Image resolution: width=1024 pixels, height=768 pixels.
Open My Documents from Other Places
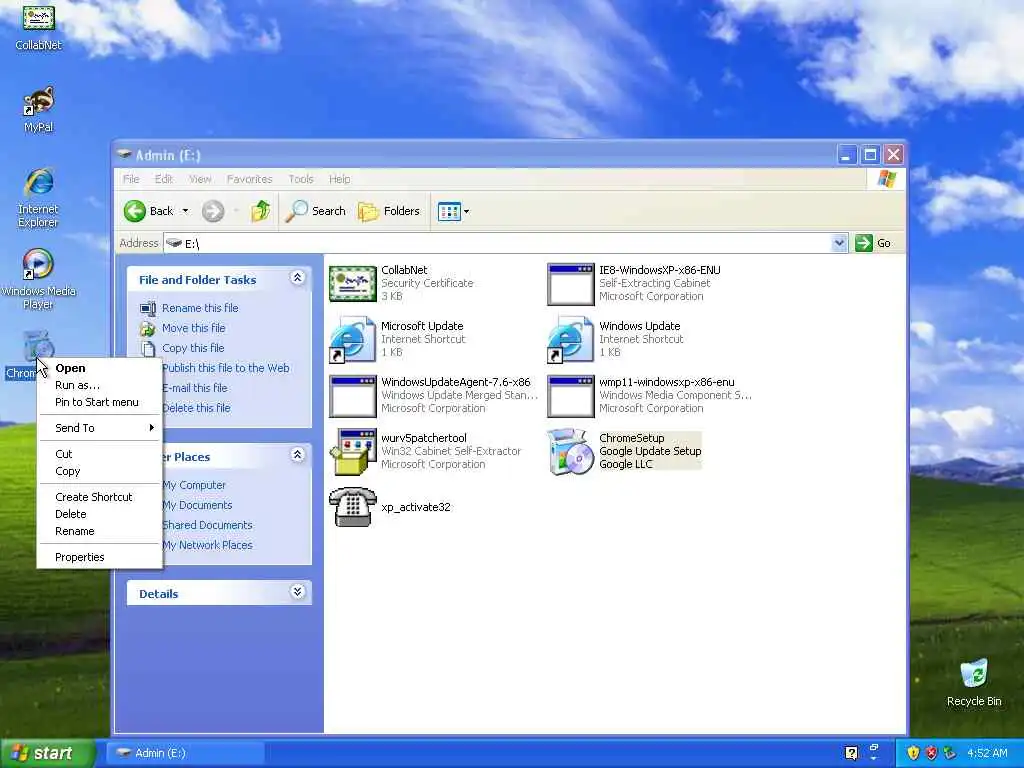point(197,505)
